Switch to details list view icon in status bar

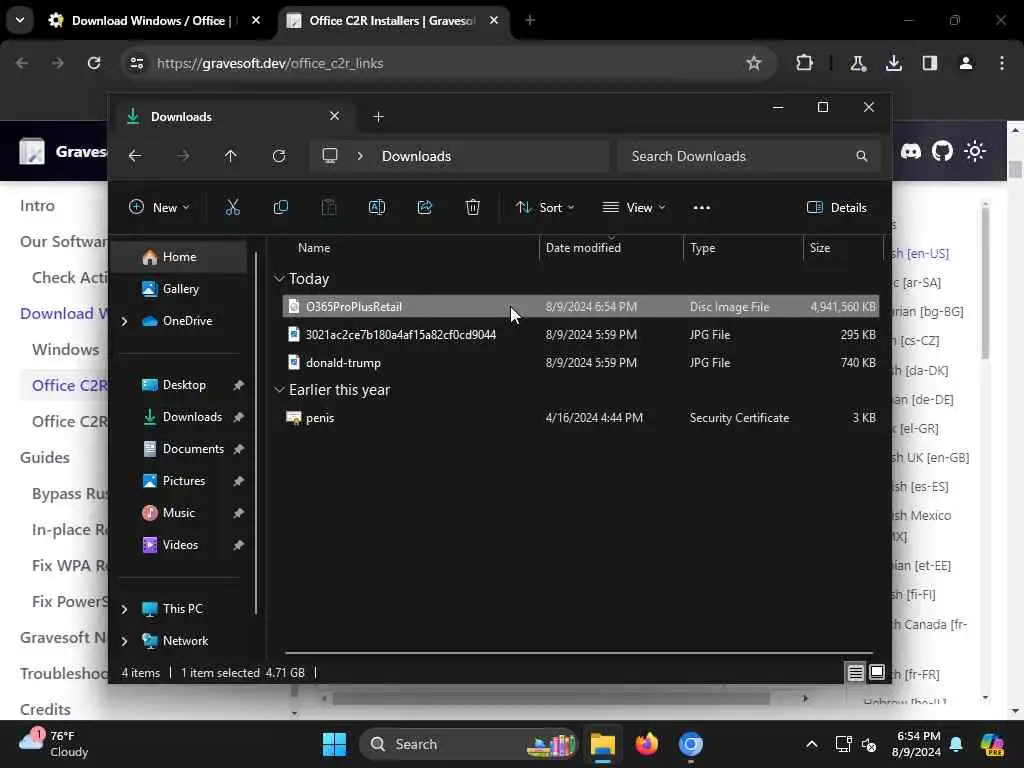point(856,672)
